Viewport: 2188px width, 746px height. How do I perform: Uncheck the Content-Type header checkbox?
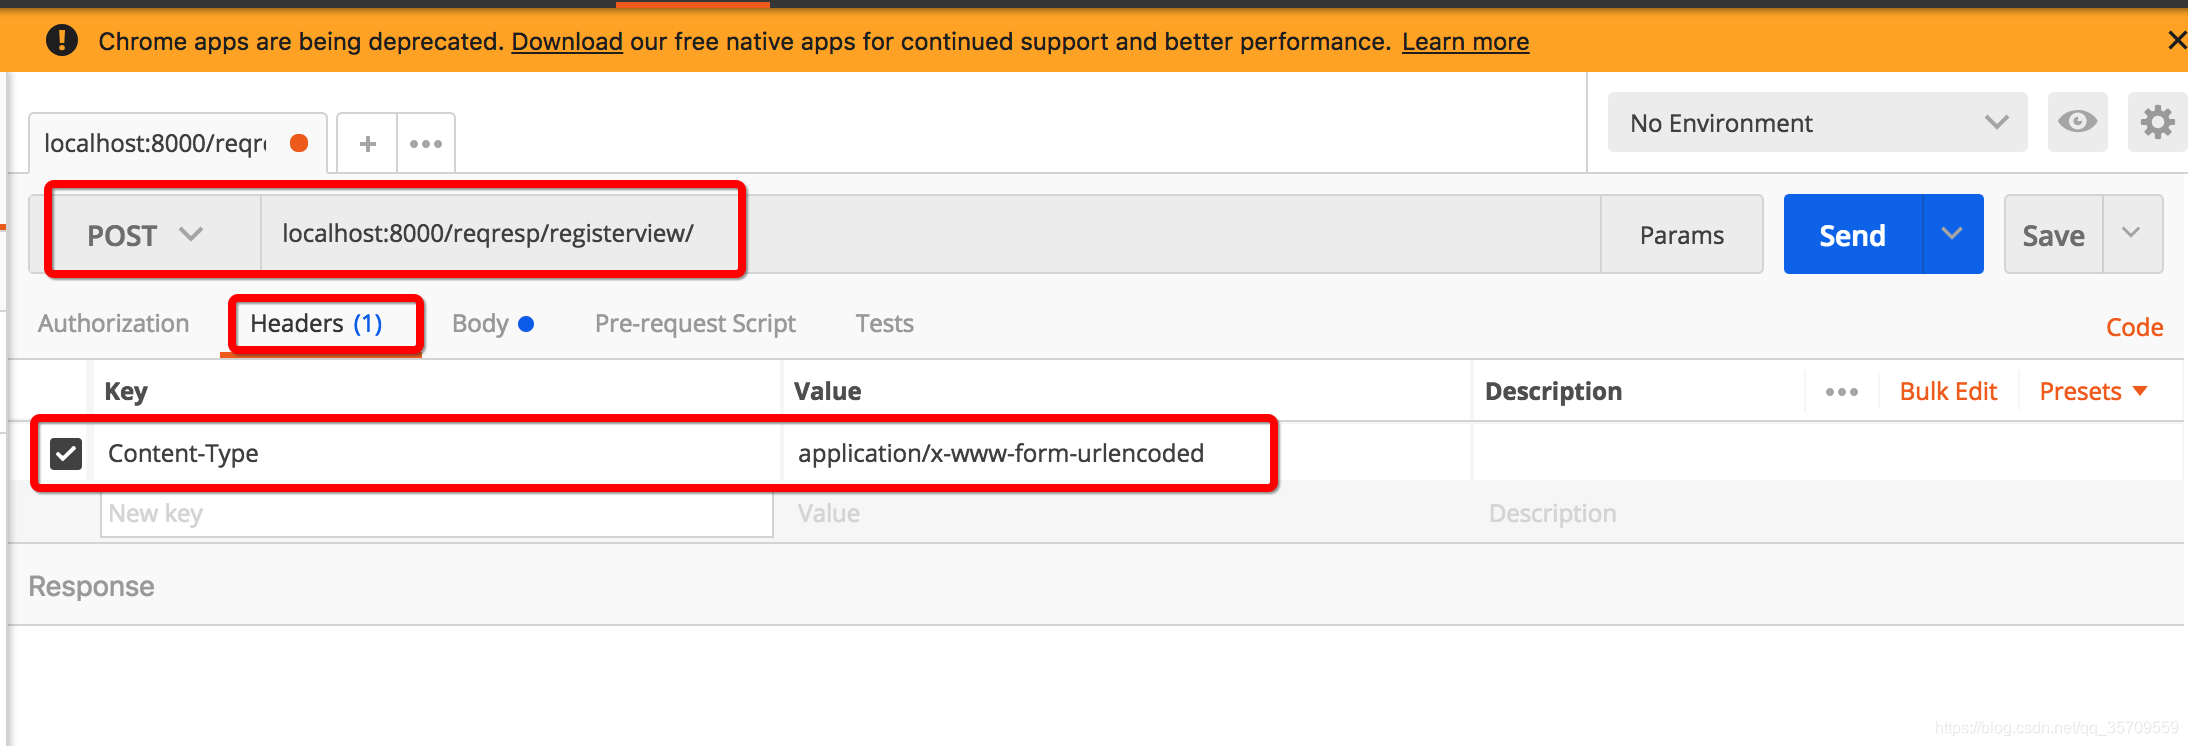click(x=66, y=453)
